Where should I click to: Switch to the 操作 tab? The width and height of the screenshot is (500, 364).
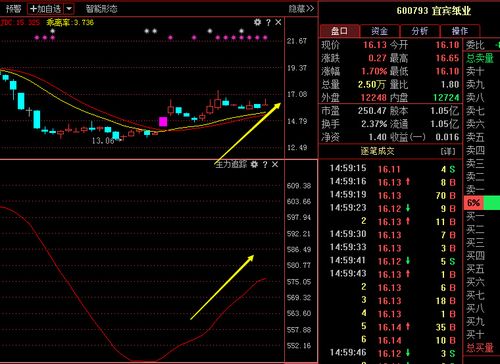[460, 31]
